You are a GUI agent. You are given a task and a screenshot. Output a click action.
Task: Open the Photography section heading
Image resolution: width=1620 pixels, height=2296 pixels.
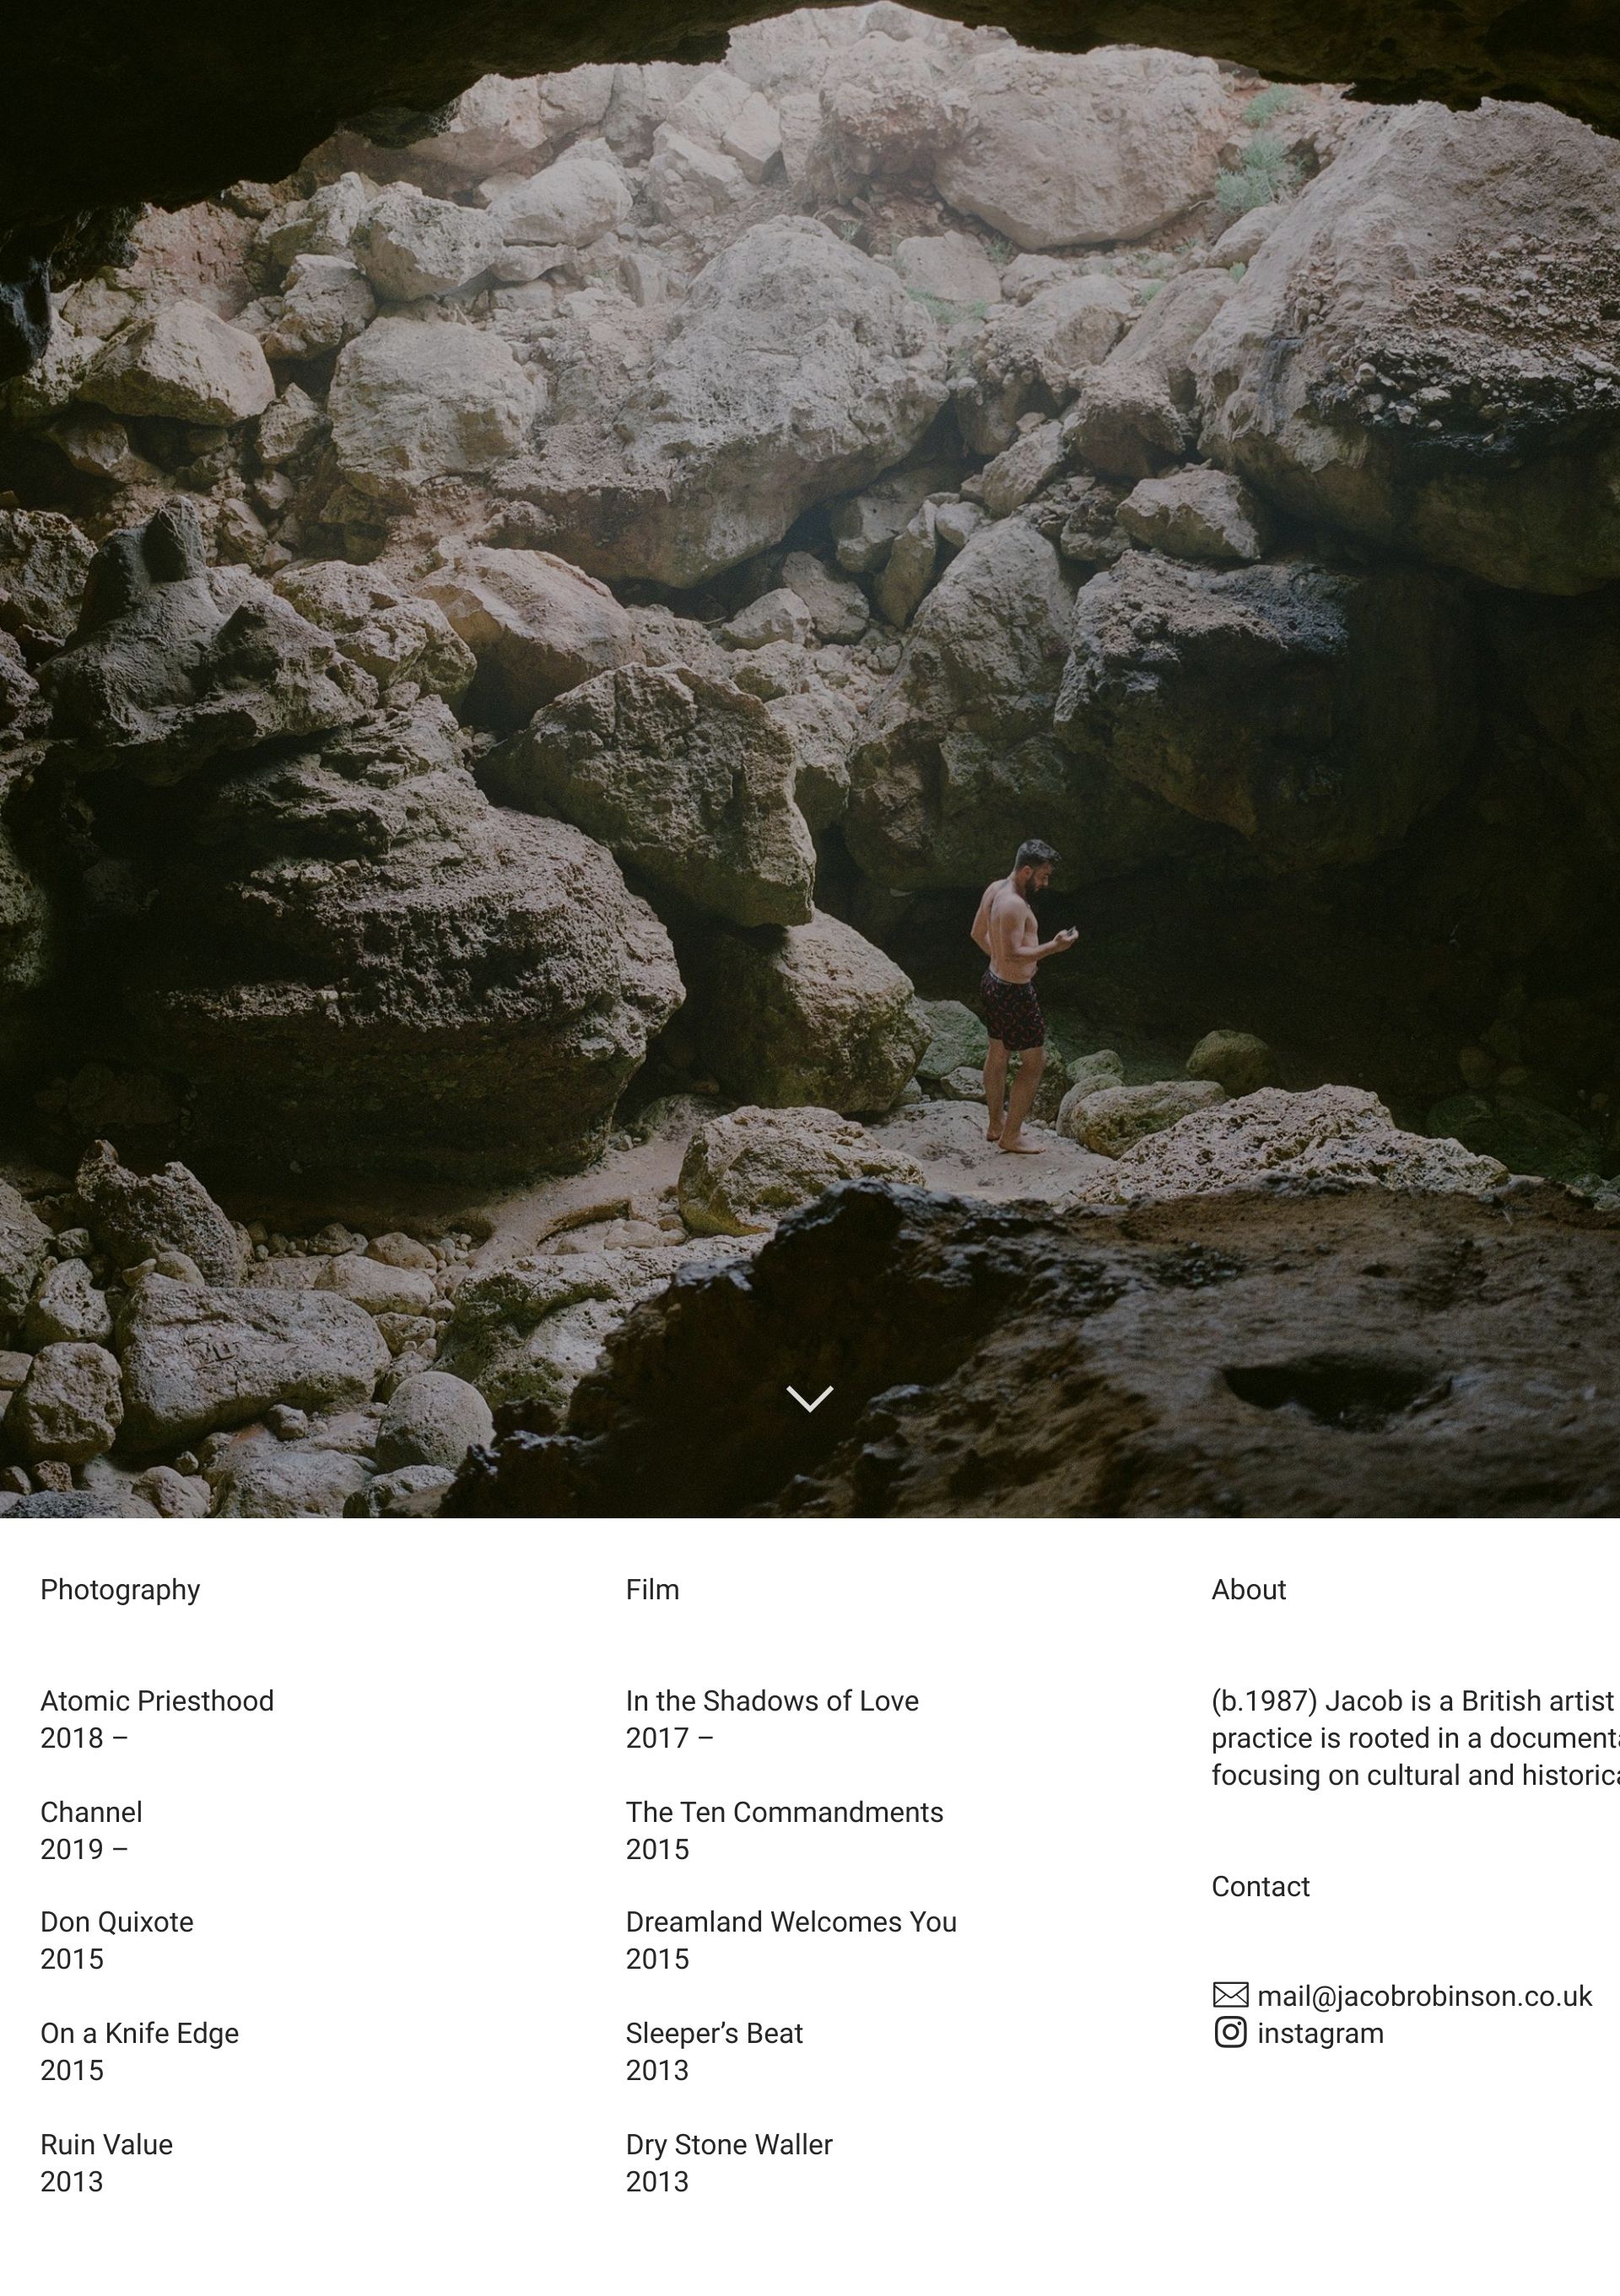(x=120, y=1590)
